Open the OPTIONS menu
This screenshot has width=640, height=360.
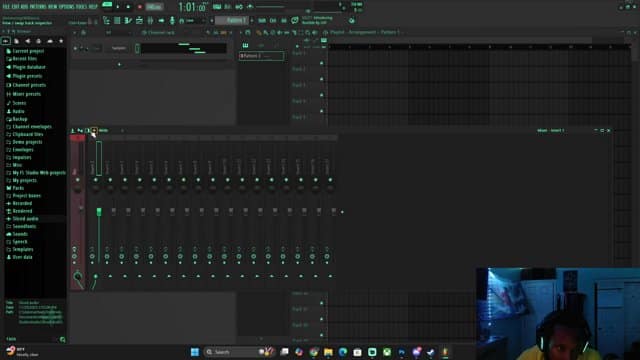tap(67, 7)
